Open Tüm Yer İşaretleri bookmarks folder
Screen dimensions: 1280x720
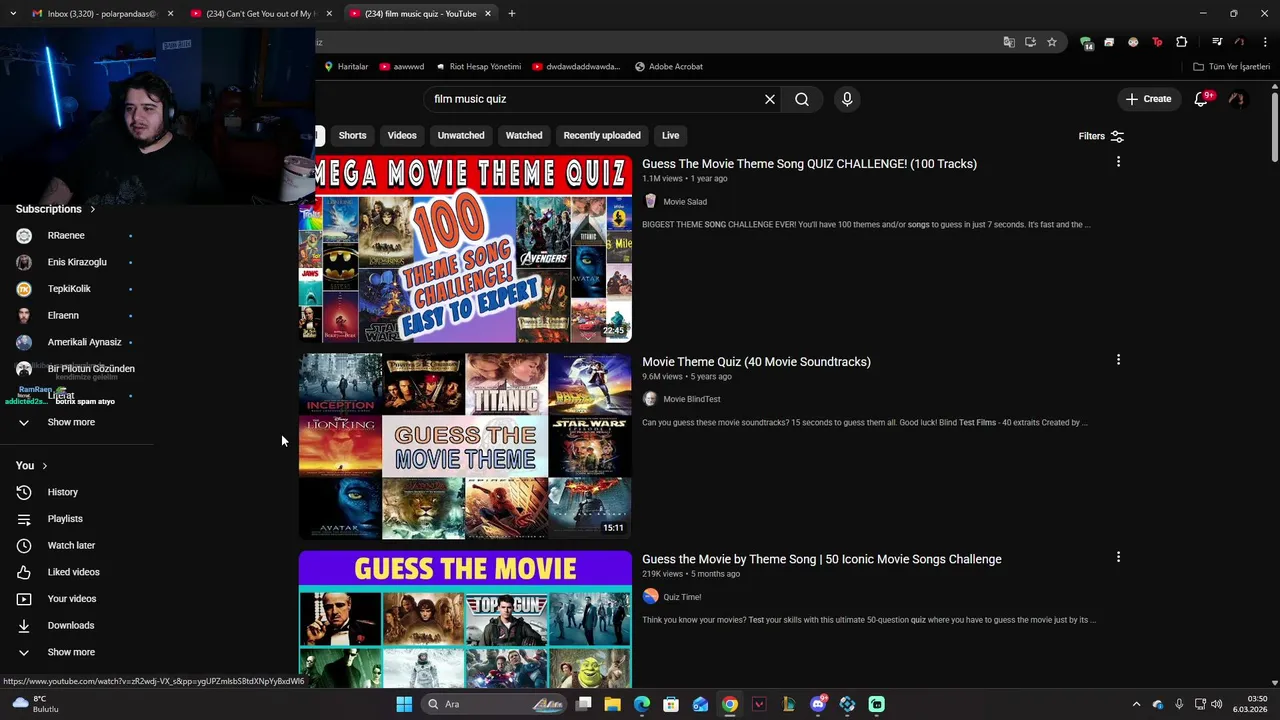(x=1232, y=66)
